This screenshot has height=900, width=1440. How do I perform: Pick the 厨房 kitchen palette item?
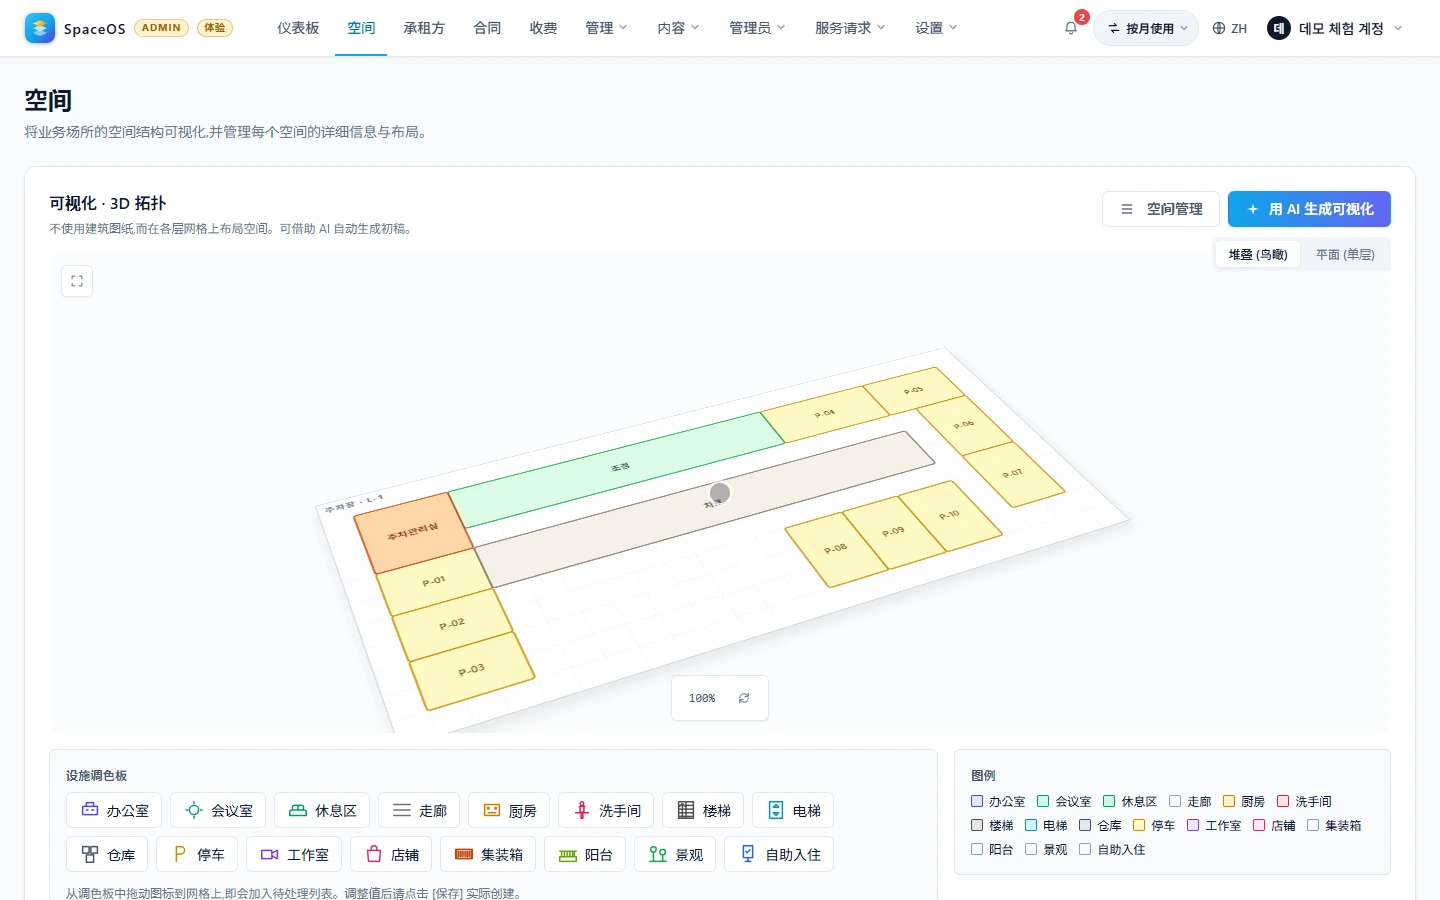(x=509, y=810)
